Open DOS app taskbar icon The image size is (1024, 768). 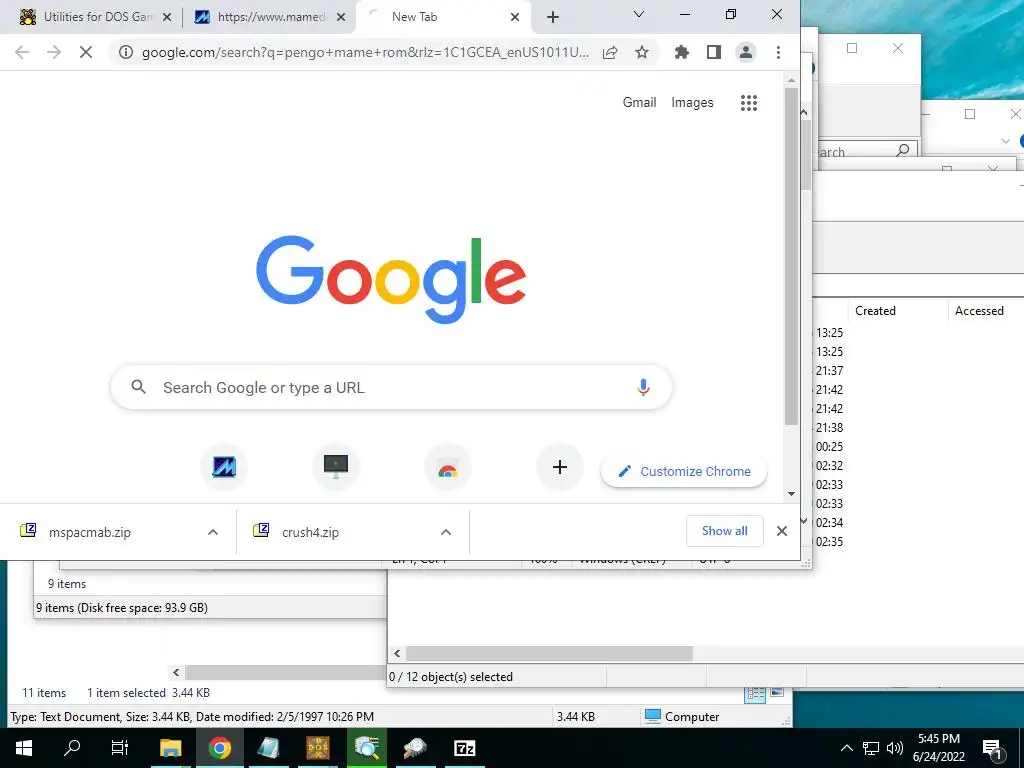click(x=318, y=748)
